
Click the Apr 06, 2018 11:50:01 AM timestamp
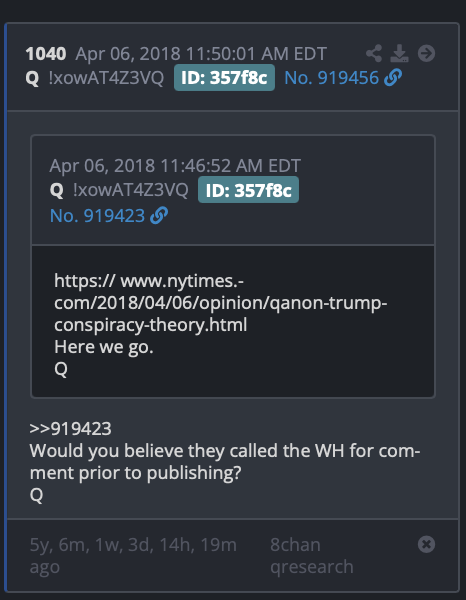pyautogui.click(x=201, y=54)
